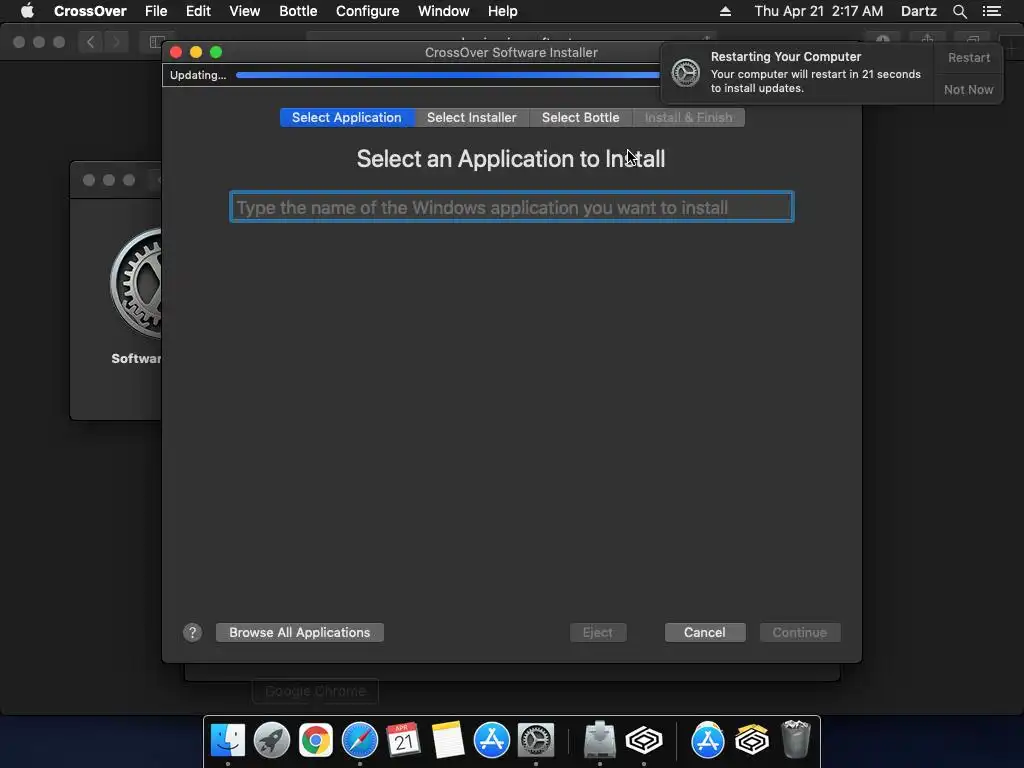Click the forward arrow in background Safari toolbar
The width and height of the screenshot is (1024, 768).
click(x=116, y=42)
